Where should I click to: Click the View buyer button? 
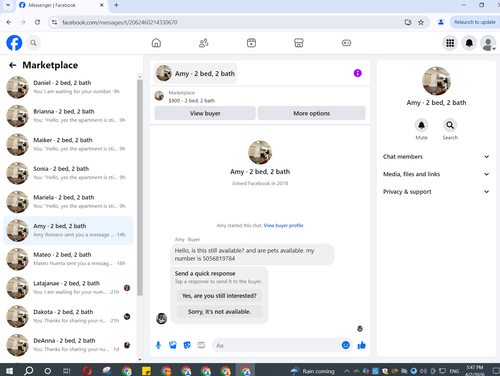click(x=205, y=113)
